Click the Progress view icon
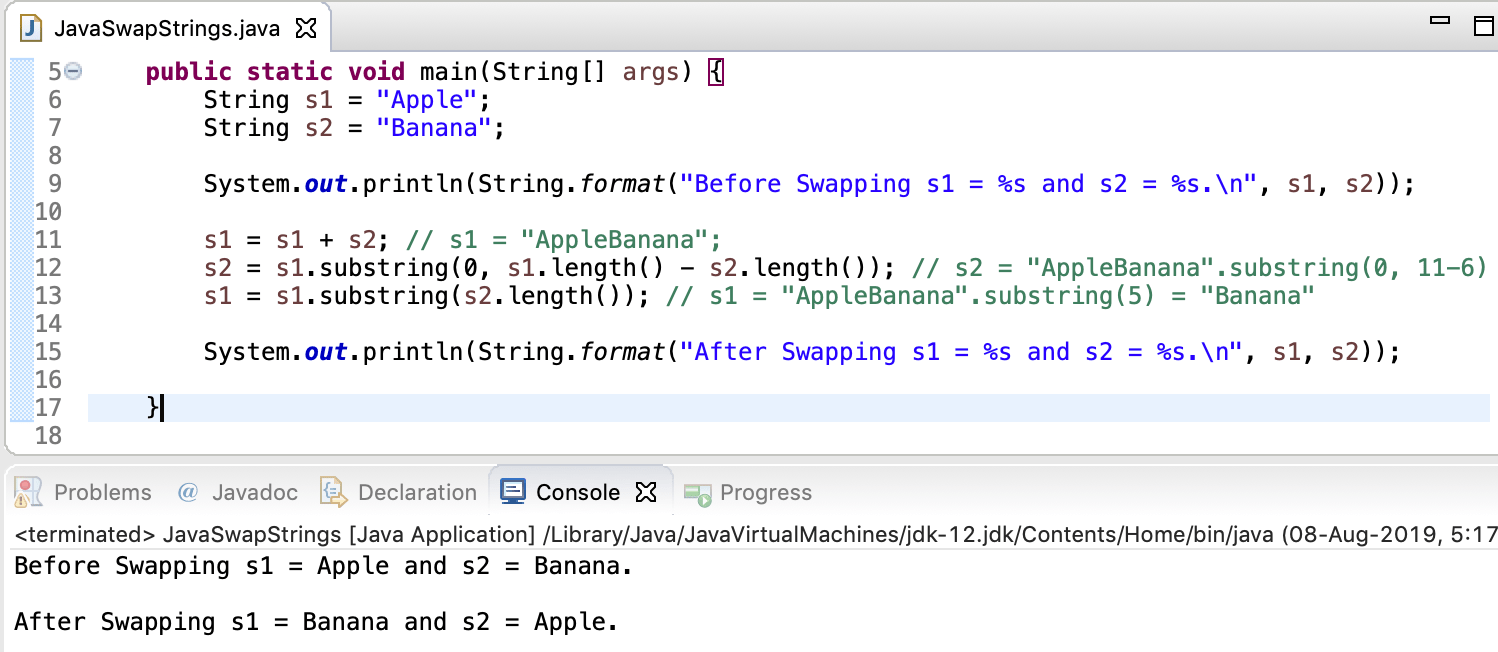 (x=697, y=491)
